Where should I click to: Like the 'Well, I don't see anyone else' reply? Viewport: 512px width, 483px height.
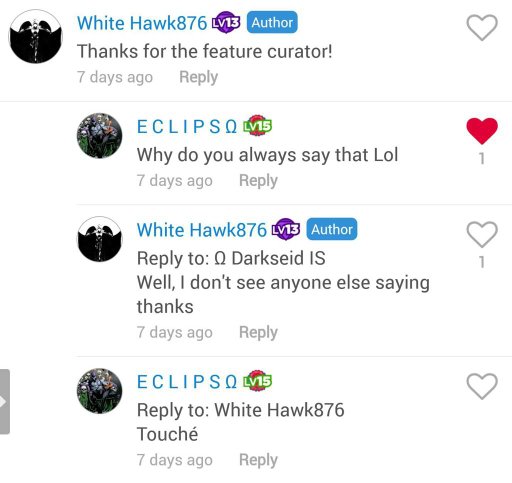[x=482, y=235]
